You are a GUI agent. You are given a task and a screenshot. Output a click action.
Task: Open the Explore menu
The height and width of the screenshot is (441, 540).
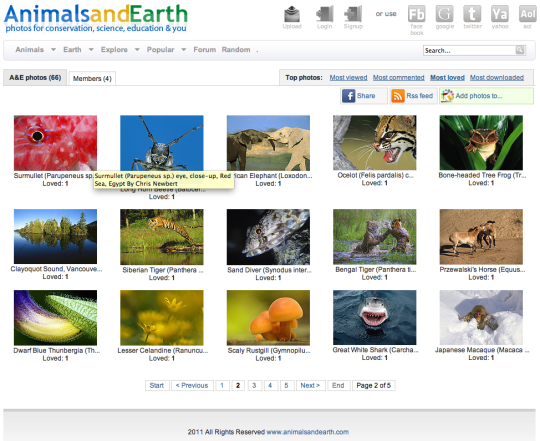coord(114,50)
